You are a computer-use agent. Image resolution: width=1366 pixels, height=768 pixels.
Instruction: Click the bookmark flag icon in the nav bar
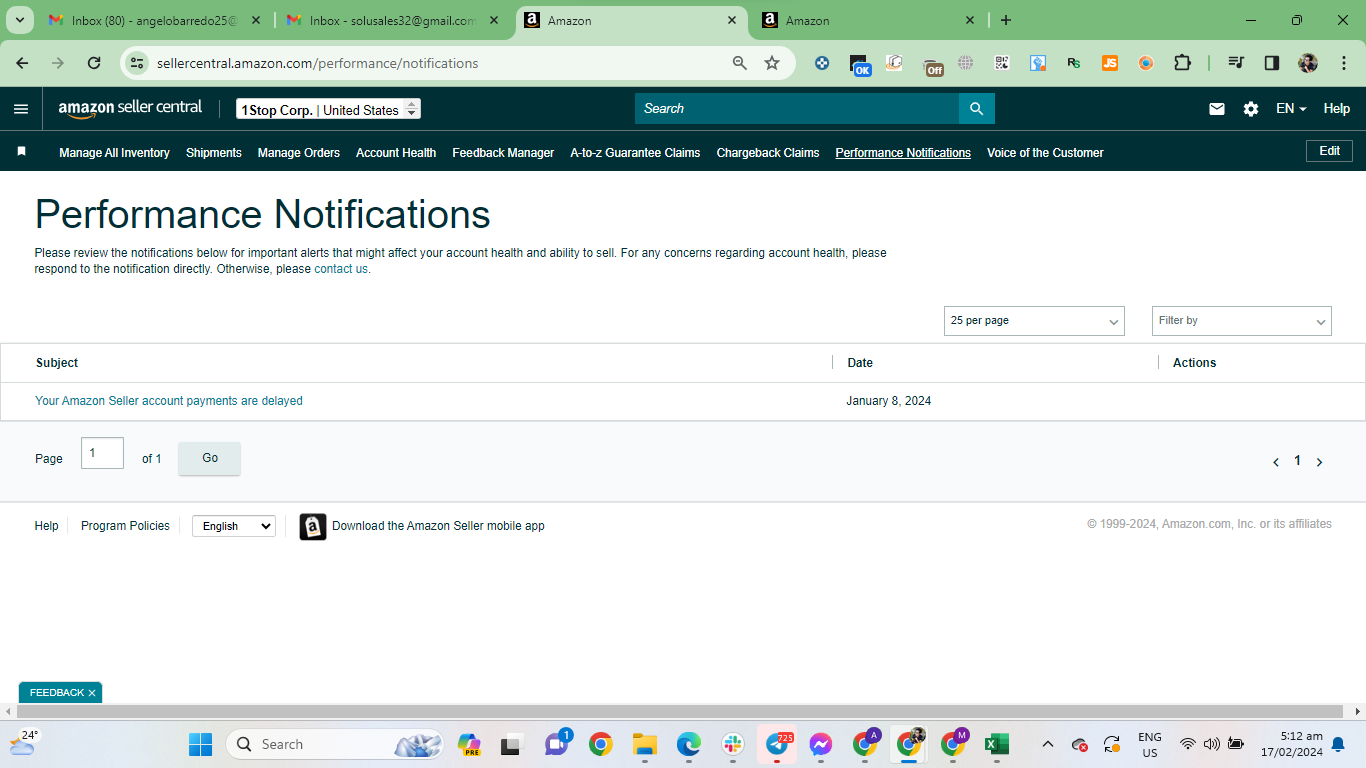pos(21,152)
